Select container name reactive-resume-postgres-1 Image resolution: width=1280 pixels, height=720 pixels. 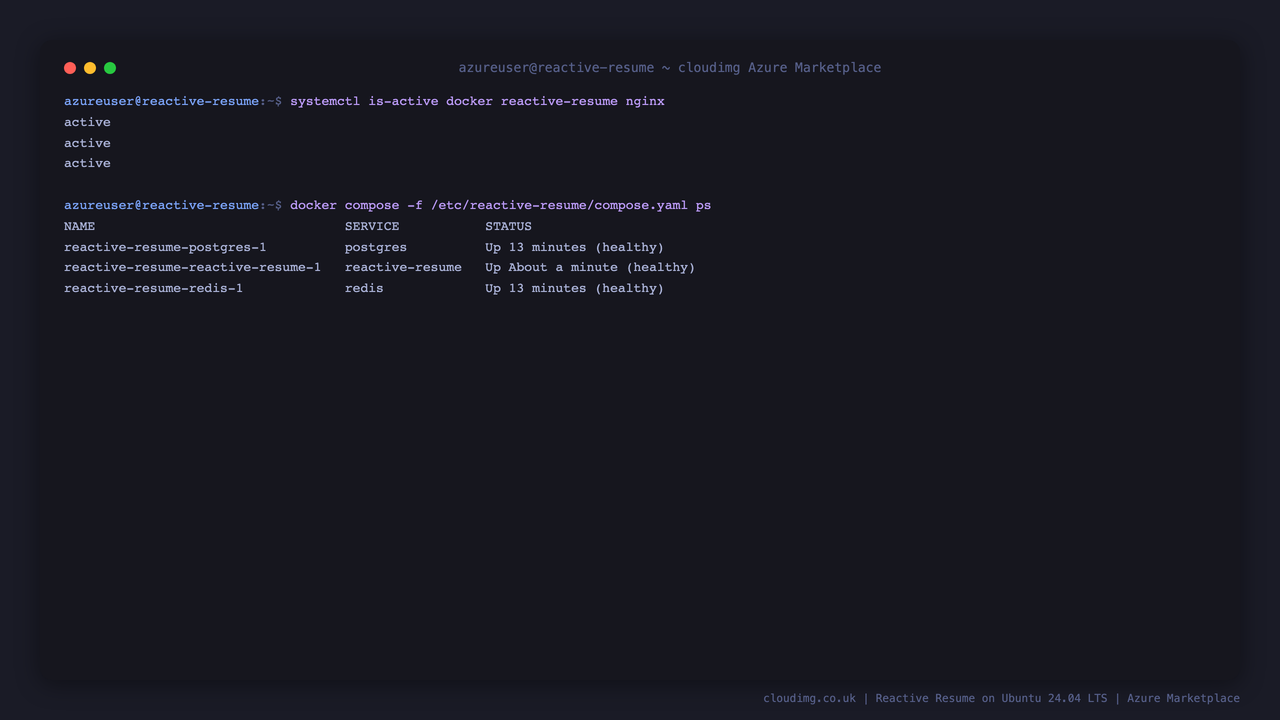coord(165,247)
